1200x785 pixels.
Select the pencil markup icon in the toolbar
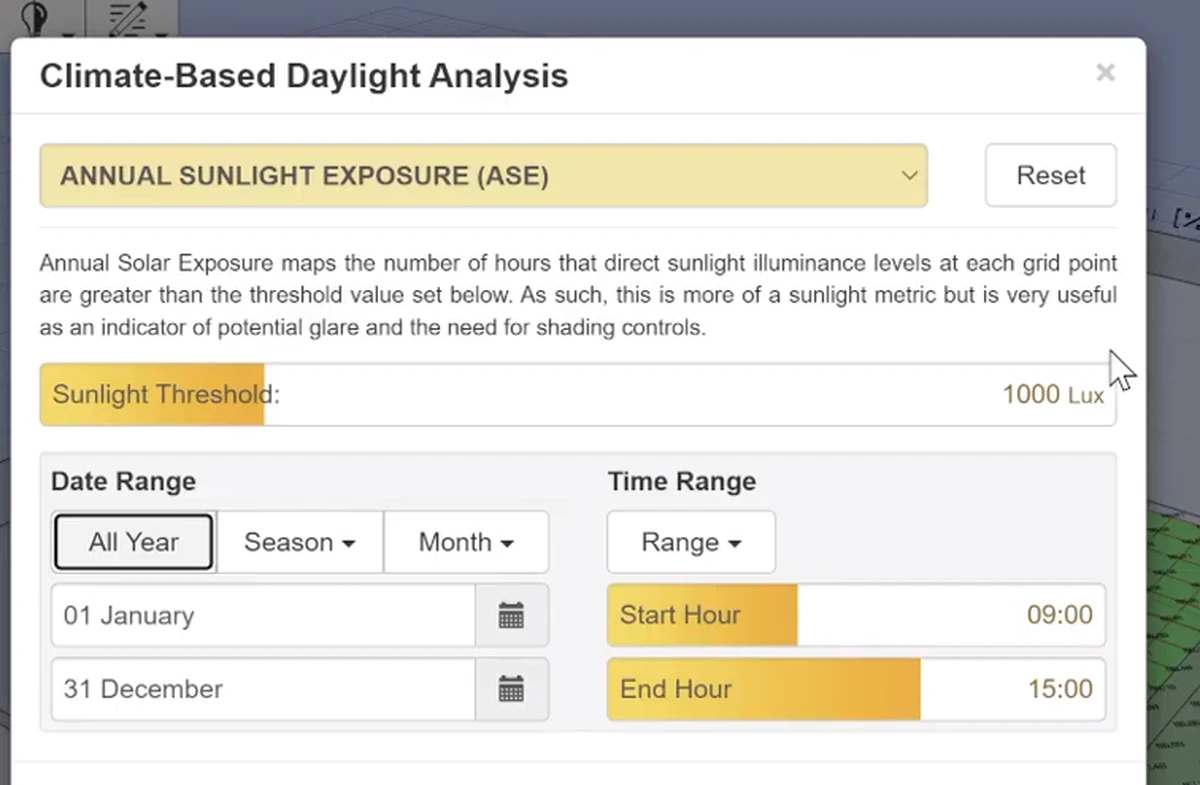(127, 18)
